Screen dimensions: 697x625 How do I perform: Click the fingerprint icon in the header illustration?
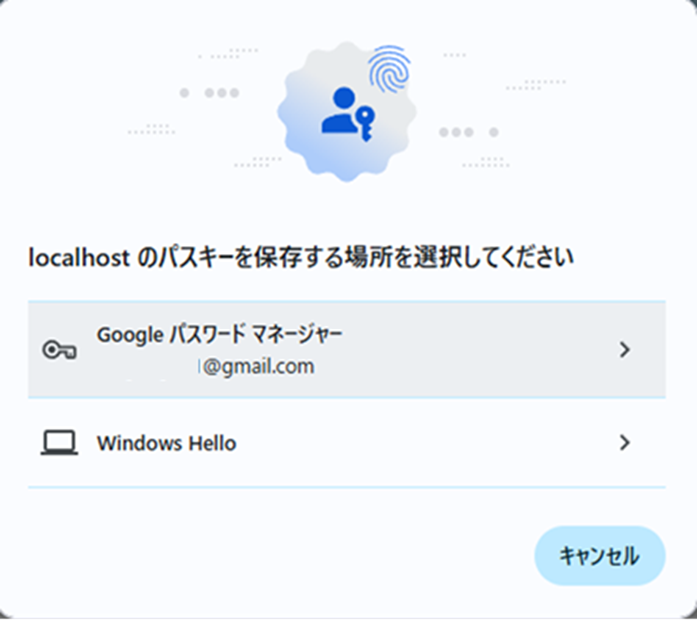[389, 69]
